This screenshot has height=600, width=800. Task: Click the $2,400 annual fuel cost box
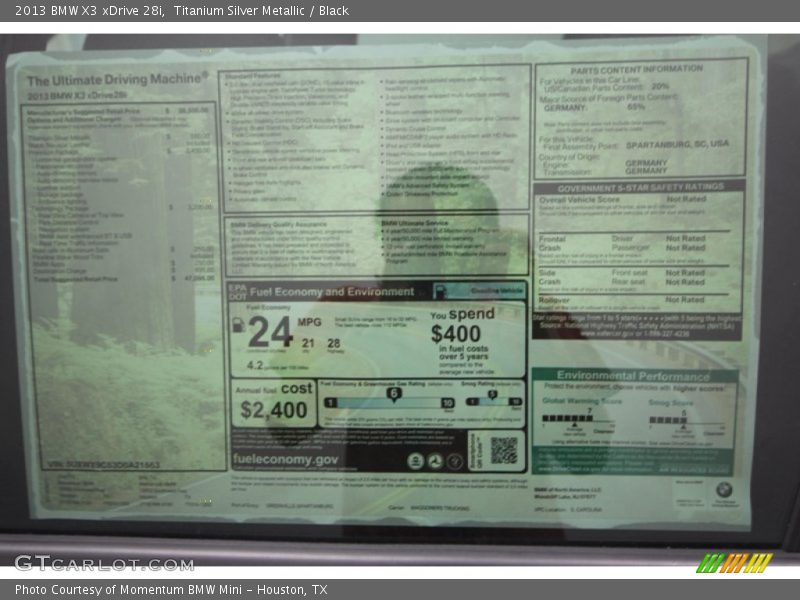[x=273, y=403]
